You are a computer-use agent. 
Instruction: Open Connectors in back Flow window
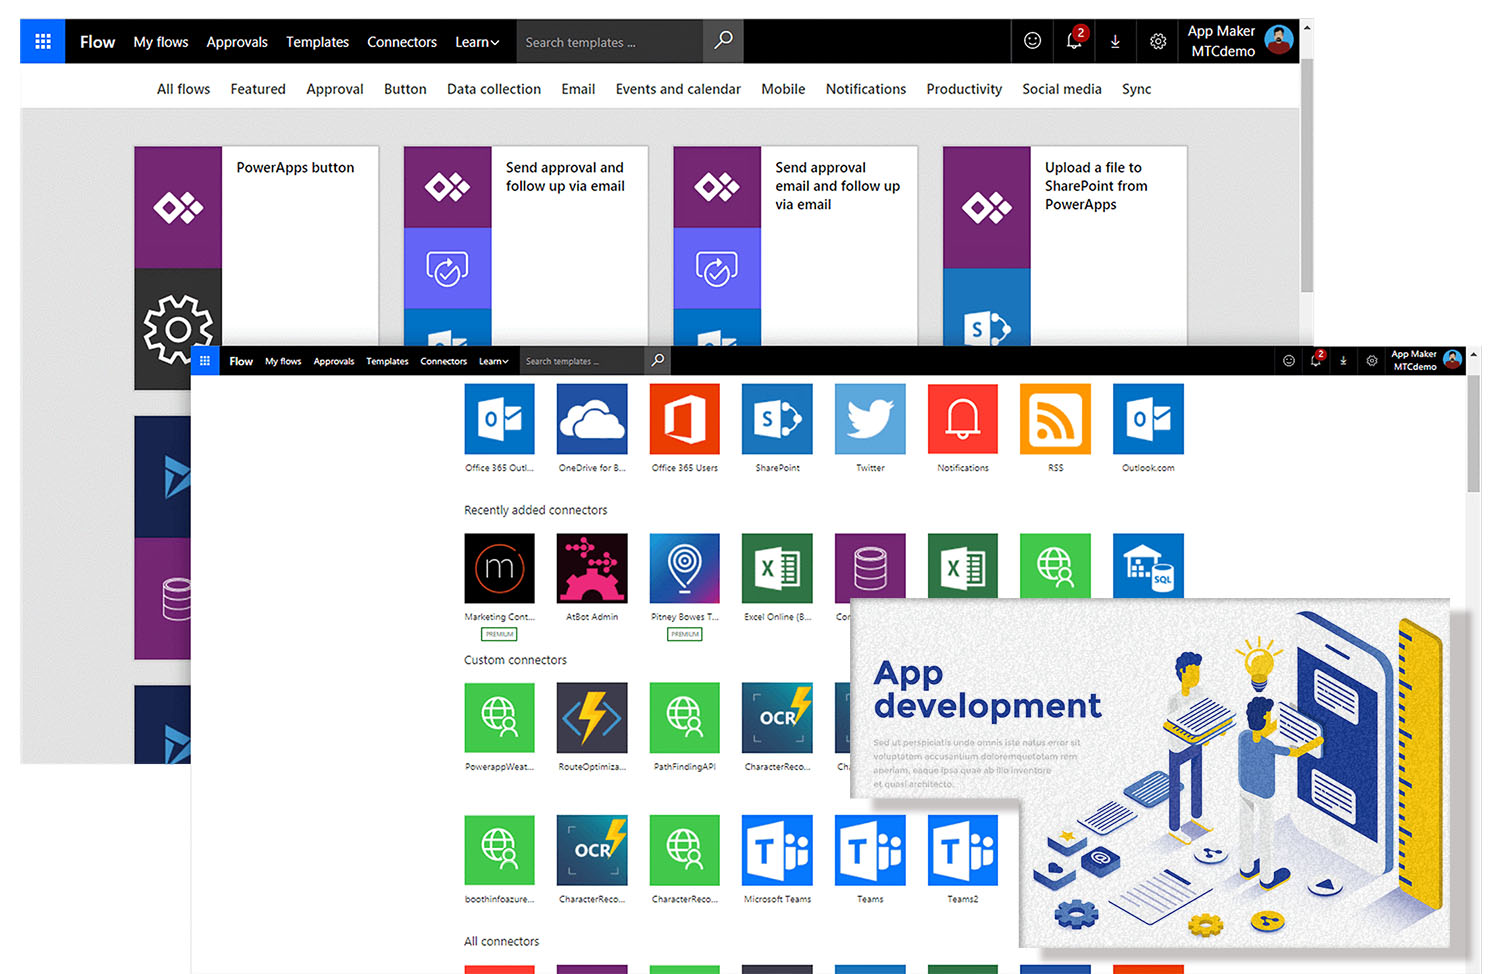402,42
